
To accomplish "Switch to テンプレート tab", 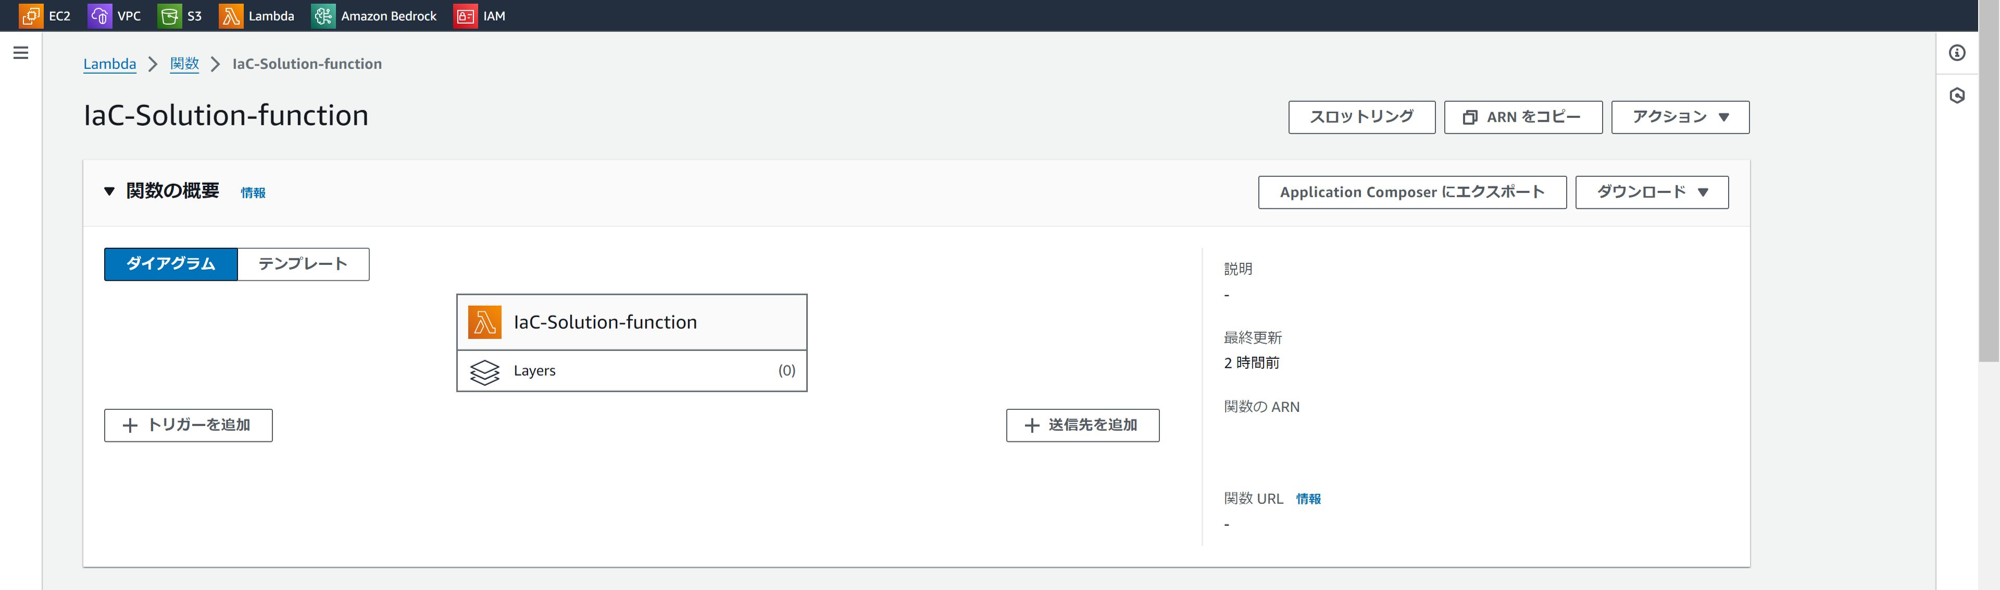I will click(x=303, y=264).
